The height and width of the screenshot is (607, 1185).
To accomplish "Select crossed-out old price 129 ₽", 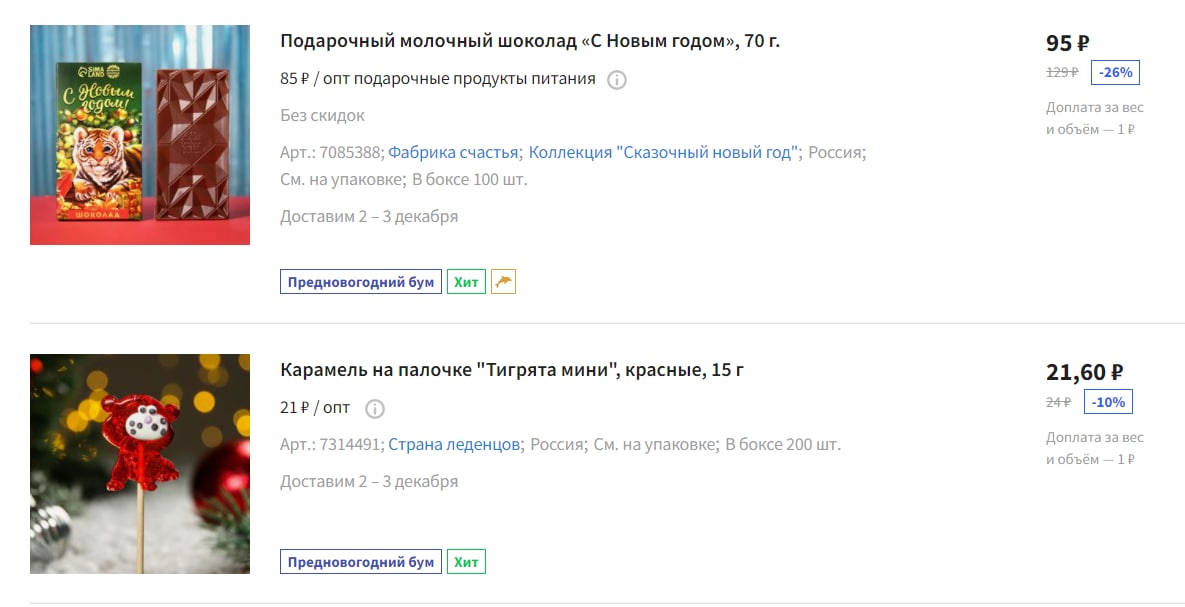I will (x=1062, y=73).
